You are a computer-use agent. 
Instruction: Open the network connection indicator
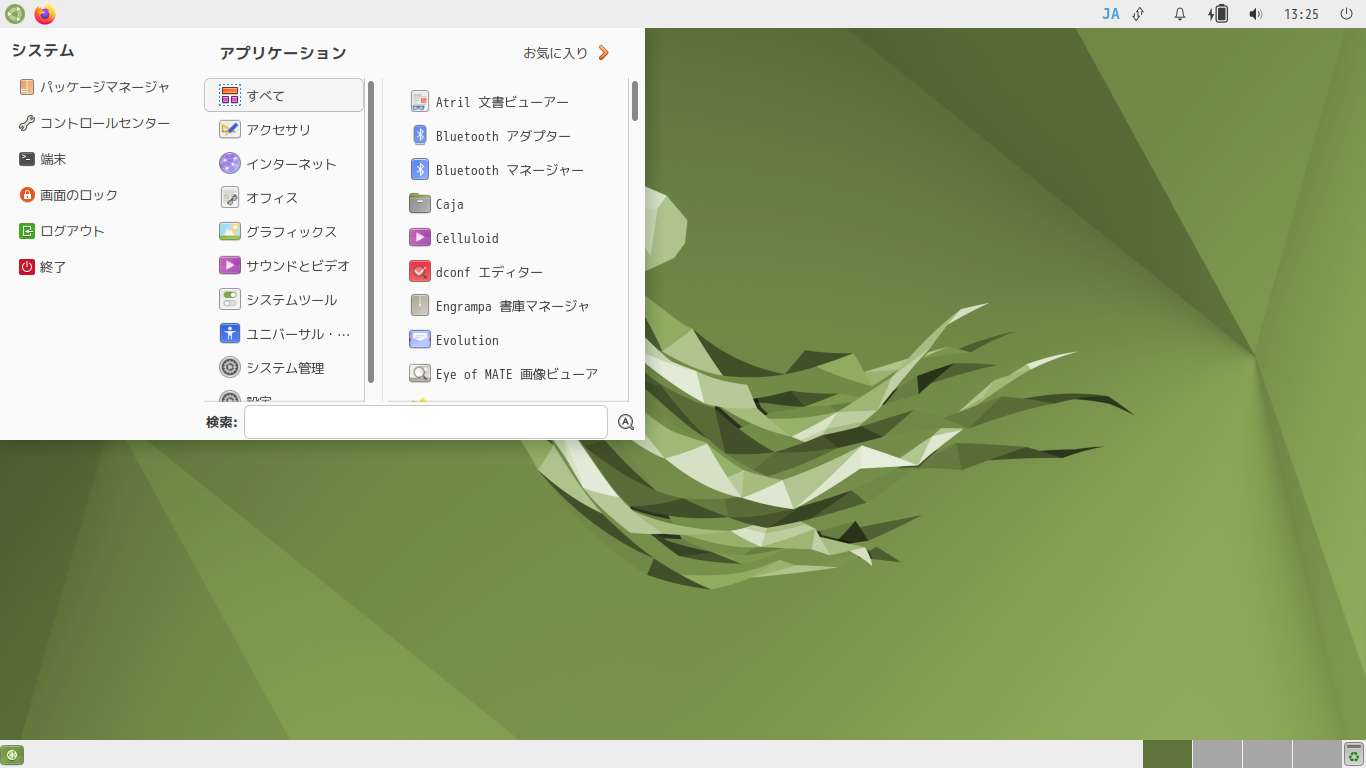pyautogui.click(x=1138, y=14)
